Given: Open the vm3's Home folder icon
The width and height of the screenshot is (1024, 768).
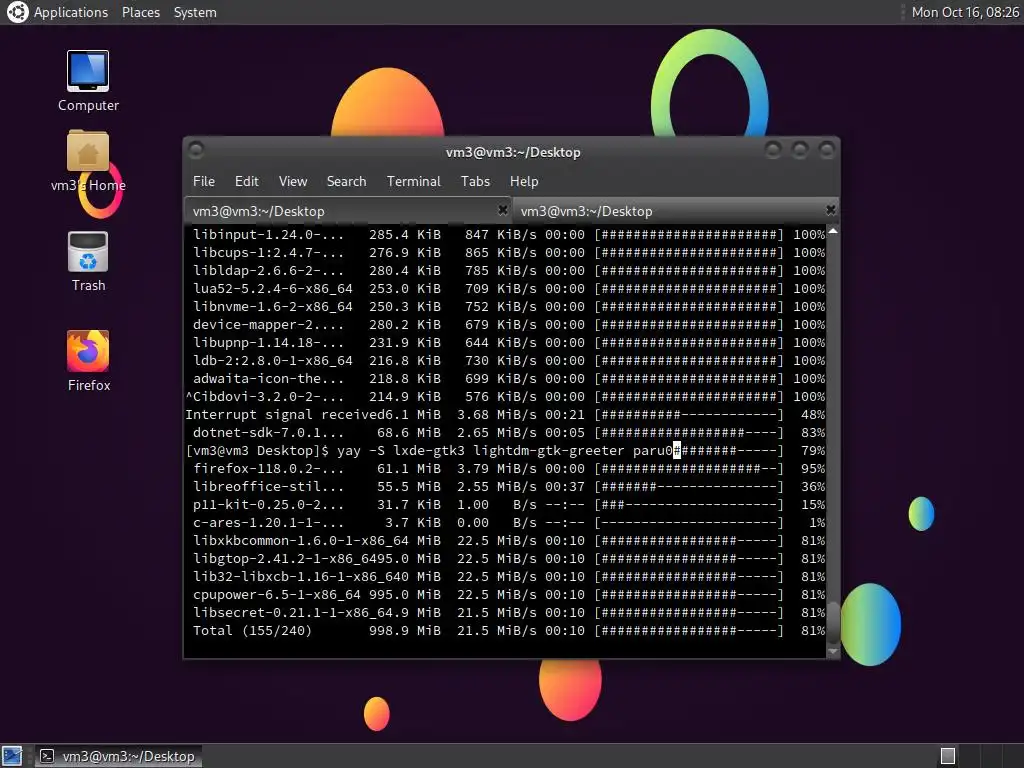Looking at the screenshot, I should pyautogui.click(x=88, y=152).
